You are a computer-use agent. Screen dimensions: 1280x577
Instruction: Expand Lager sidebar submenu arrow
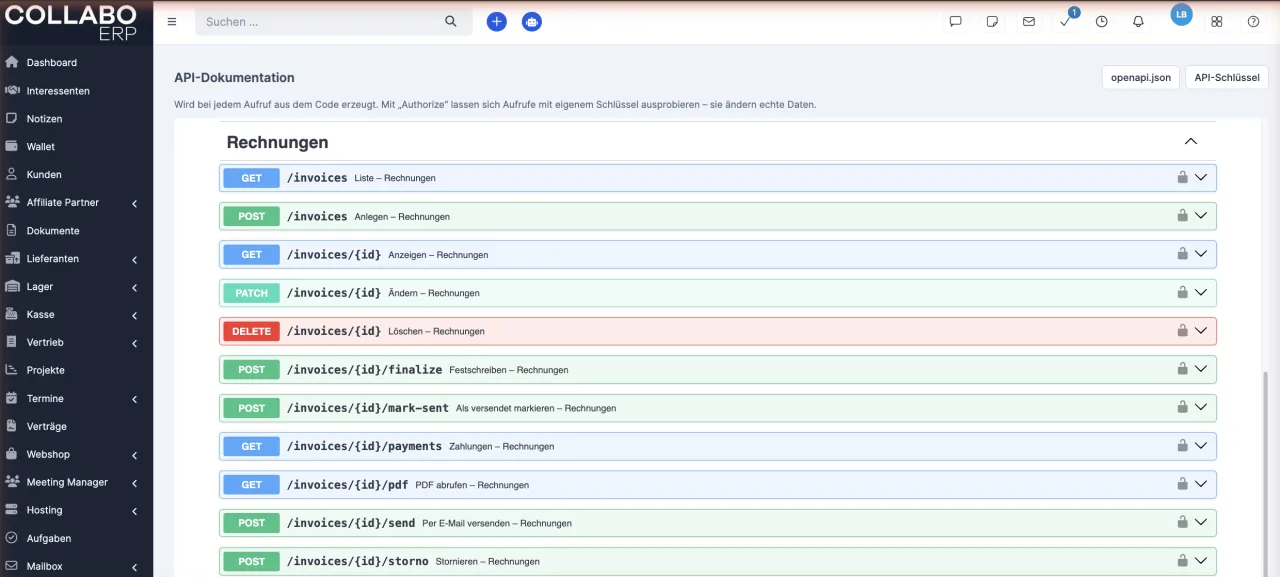[x=134, y=287]
